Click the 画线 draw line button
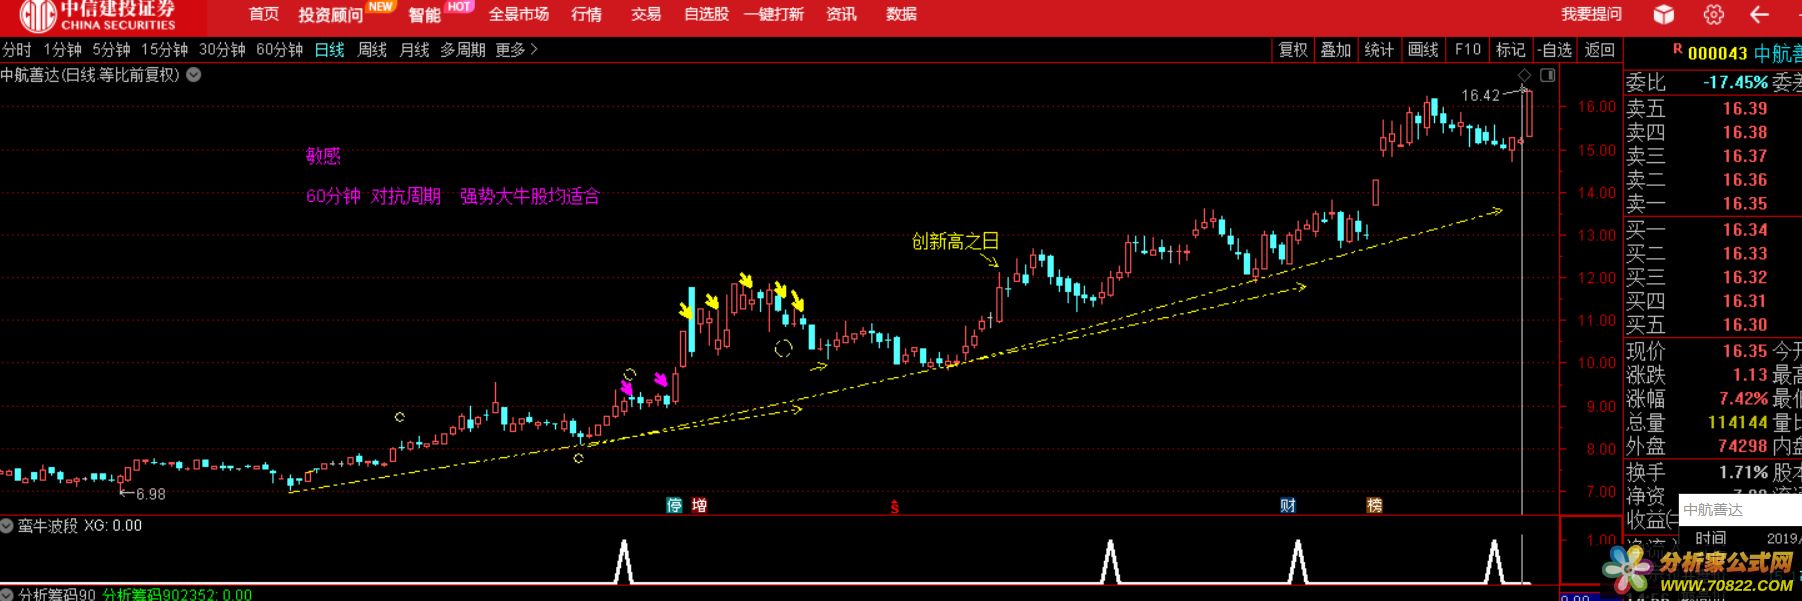The image size is (1802, 601). pos(1423,49)
